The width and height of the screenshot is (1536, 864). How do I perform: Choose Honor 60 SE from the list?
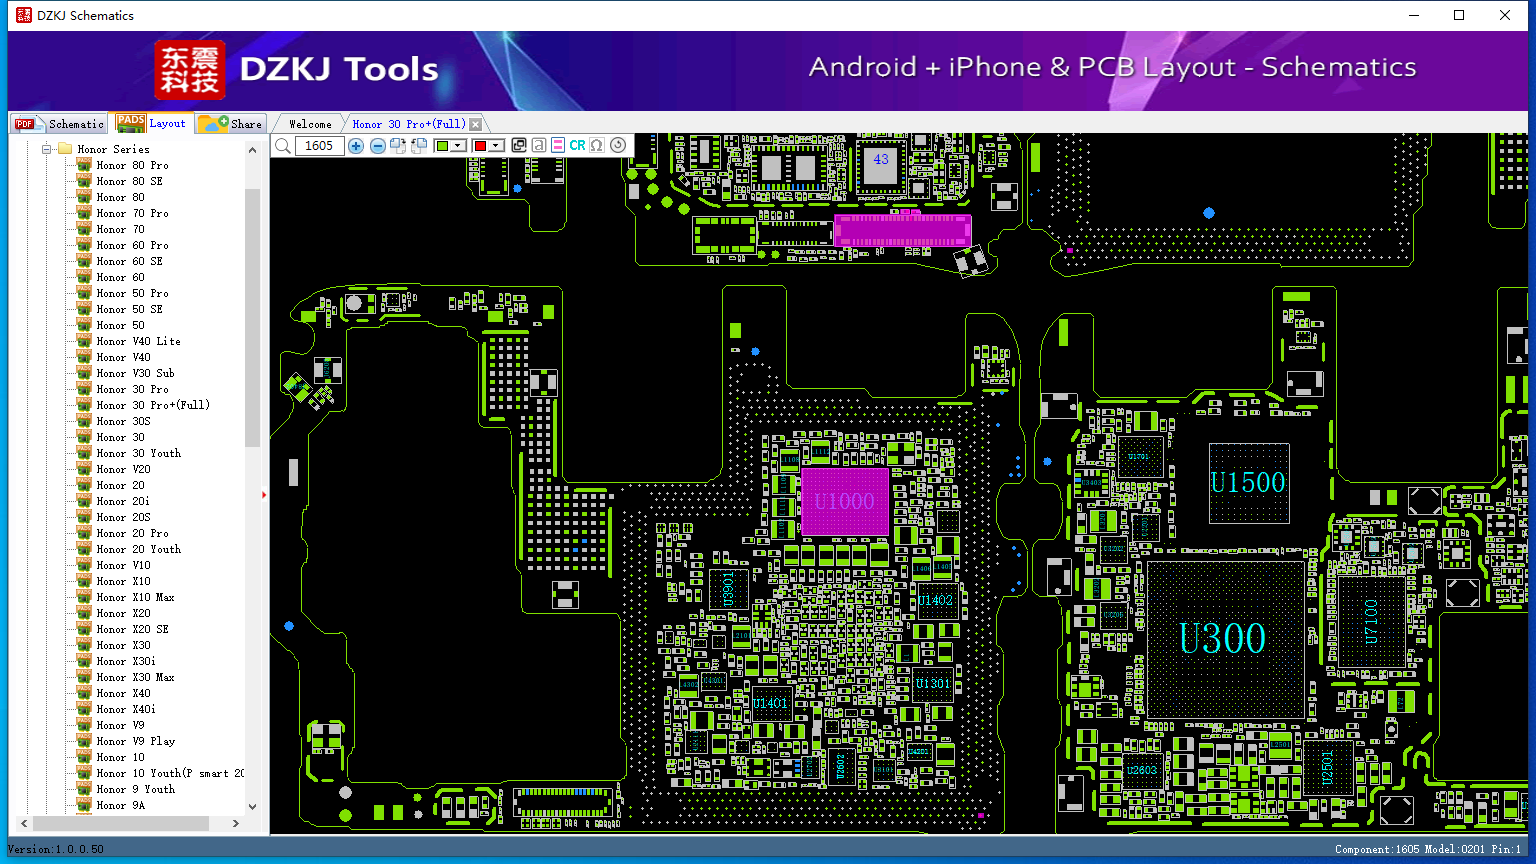click(x=129, y=261)
